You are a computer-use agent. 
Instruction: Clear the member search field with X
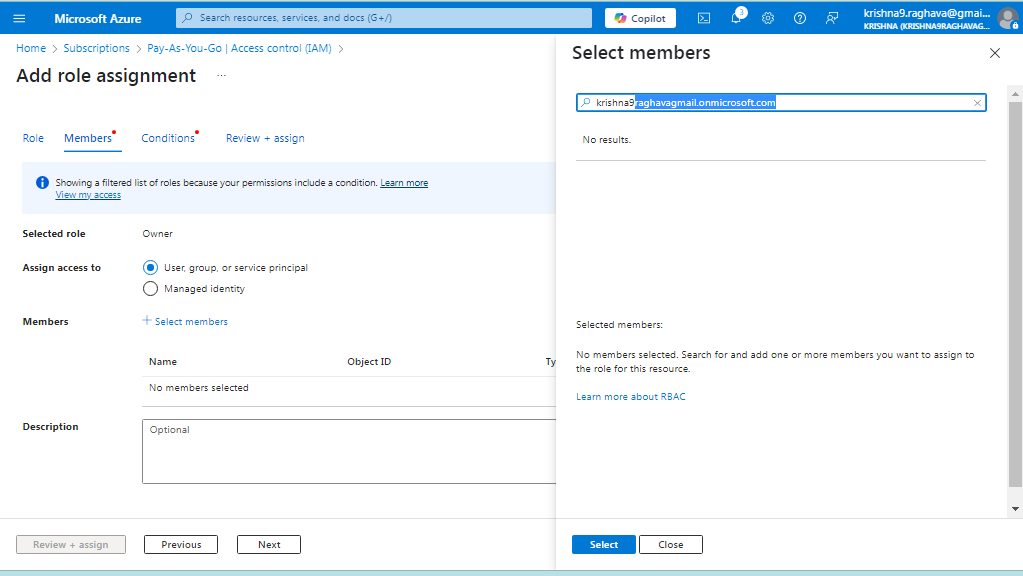977,103
